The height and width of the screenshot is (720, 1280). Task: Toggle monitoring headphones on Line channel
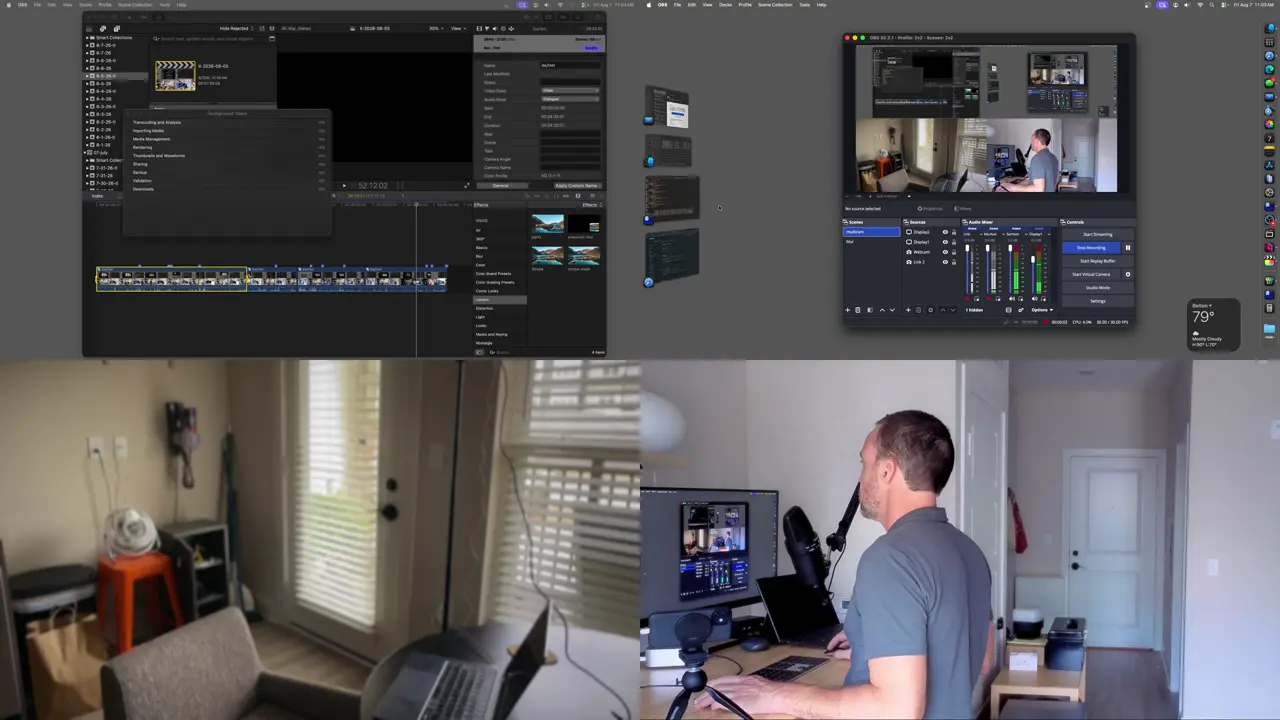(x=976, y=299)
